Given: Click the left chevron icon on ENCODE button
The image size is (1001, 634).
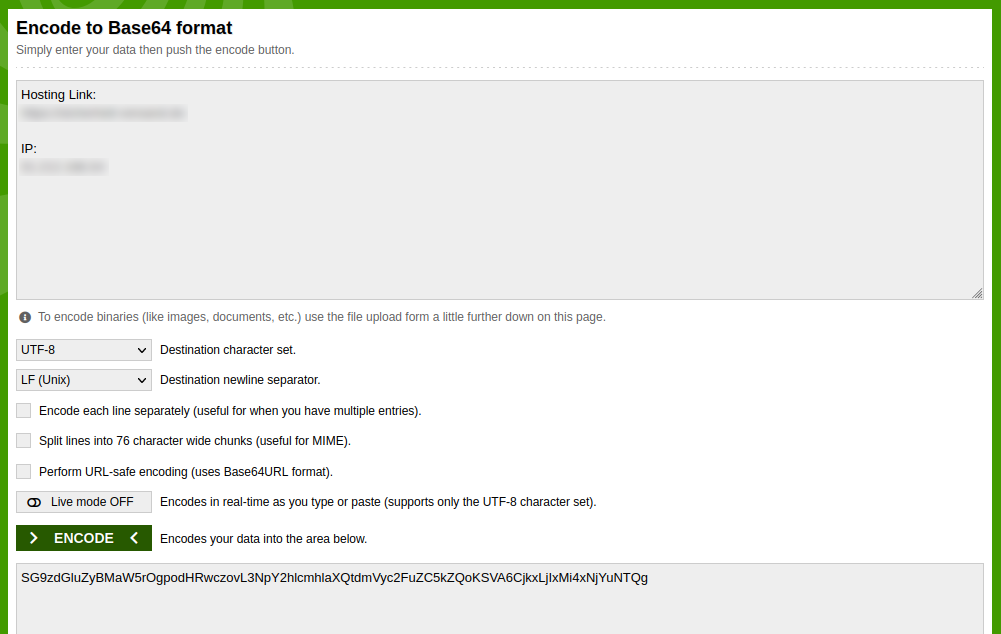Looking at the screenshot, I should [x=134, y=538].
